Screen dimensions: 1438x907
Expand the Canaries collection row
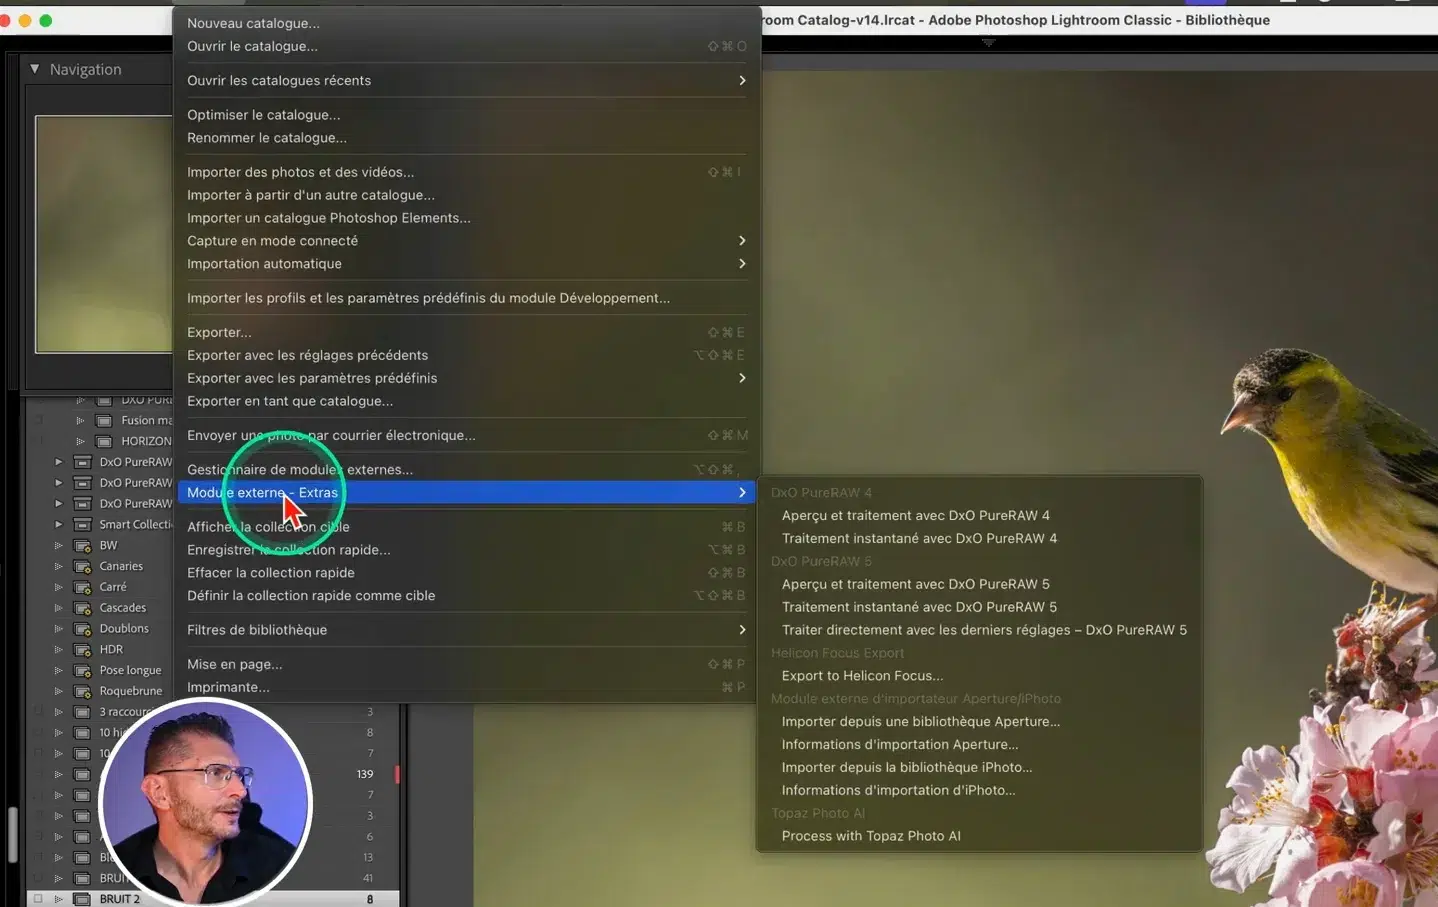[x=58, y=566]
